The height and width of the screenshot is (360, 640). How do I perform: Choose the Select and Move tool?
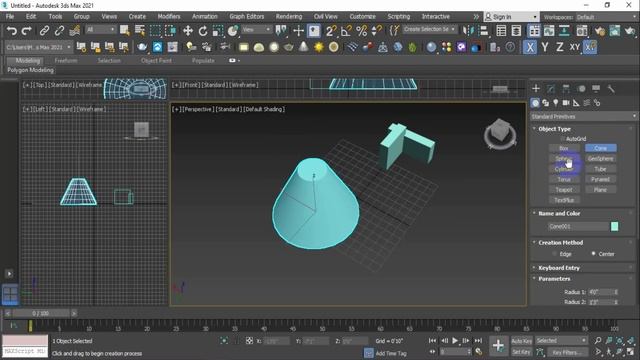click(x=187, y=31)
